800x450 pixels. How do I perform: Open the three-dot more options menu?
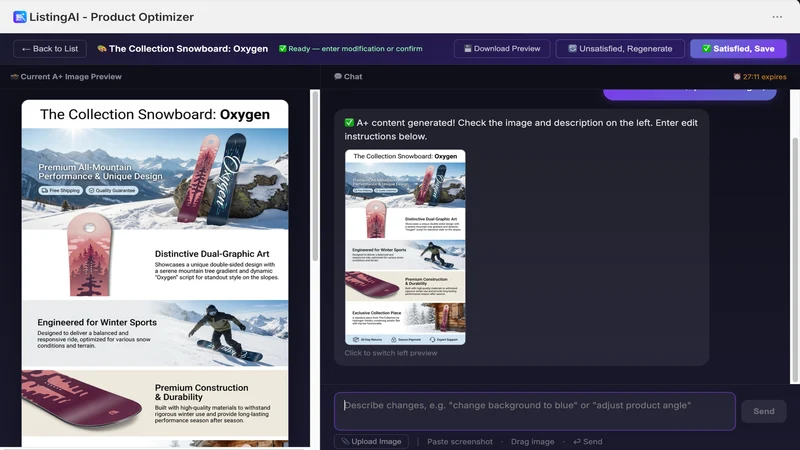coord(777,17)
